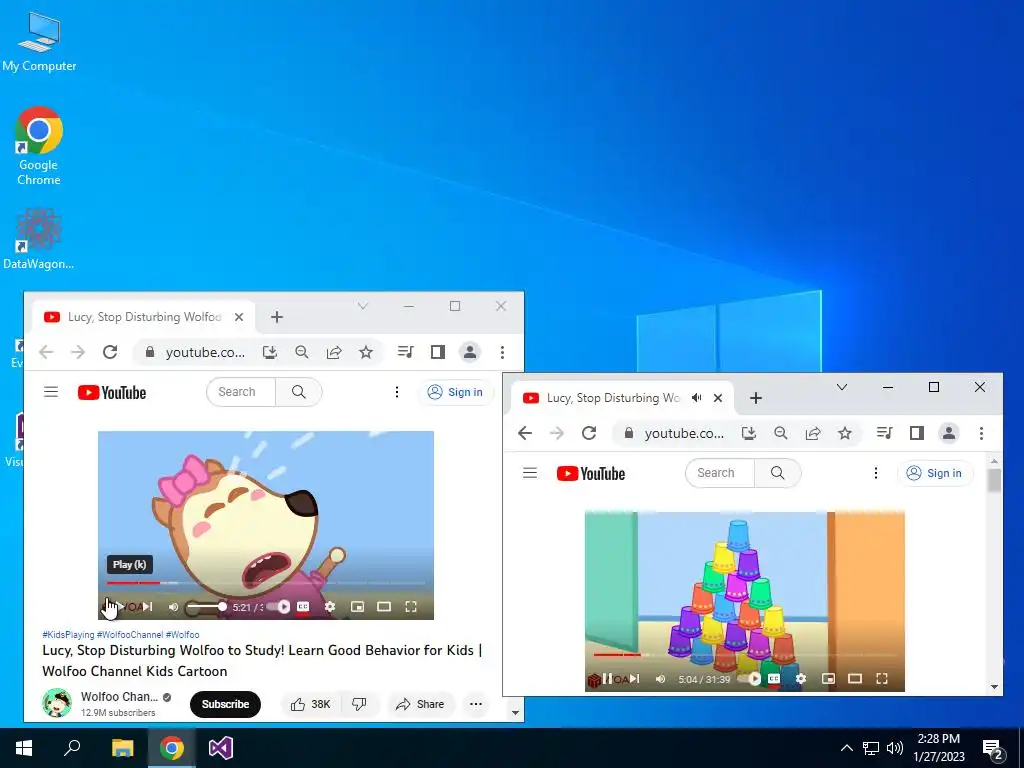Mute the right video with the speaker icon
Viewport: 1024px width, 768px height.
click(x=660, y=679)
